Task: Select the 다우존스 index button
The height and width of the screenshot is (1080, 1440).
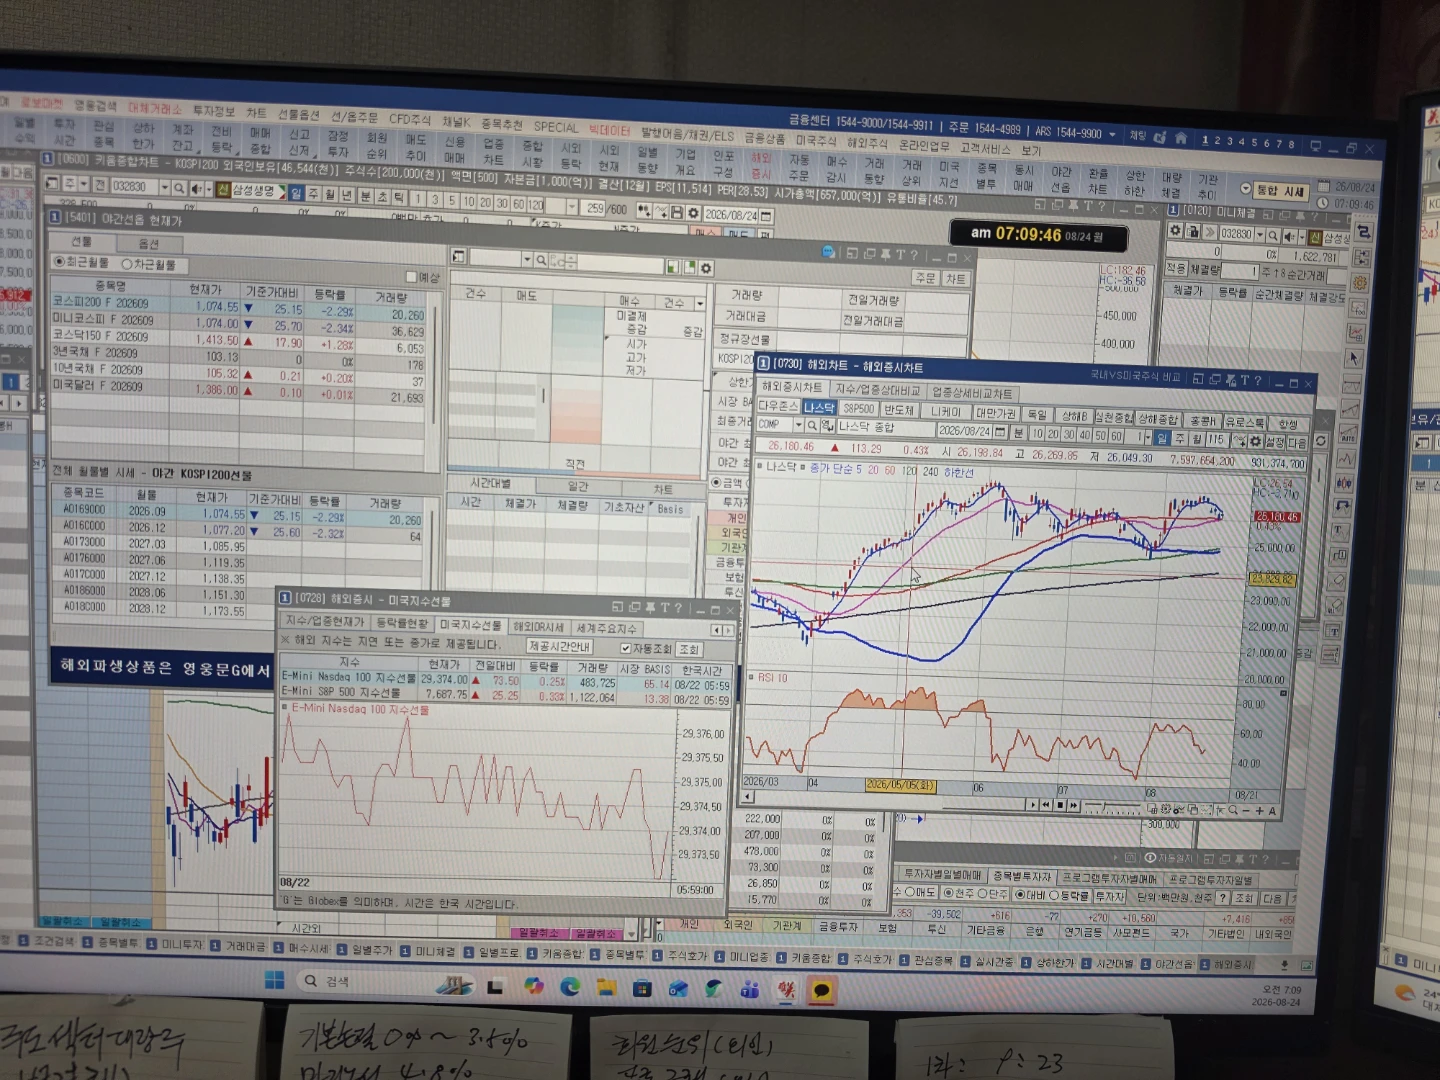Action: coord(778,406)
